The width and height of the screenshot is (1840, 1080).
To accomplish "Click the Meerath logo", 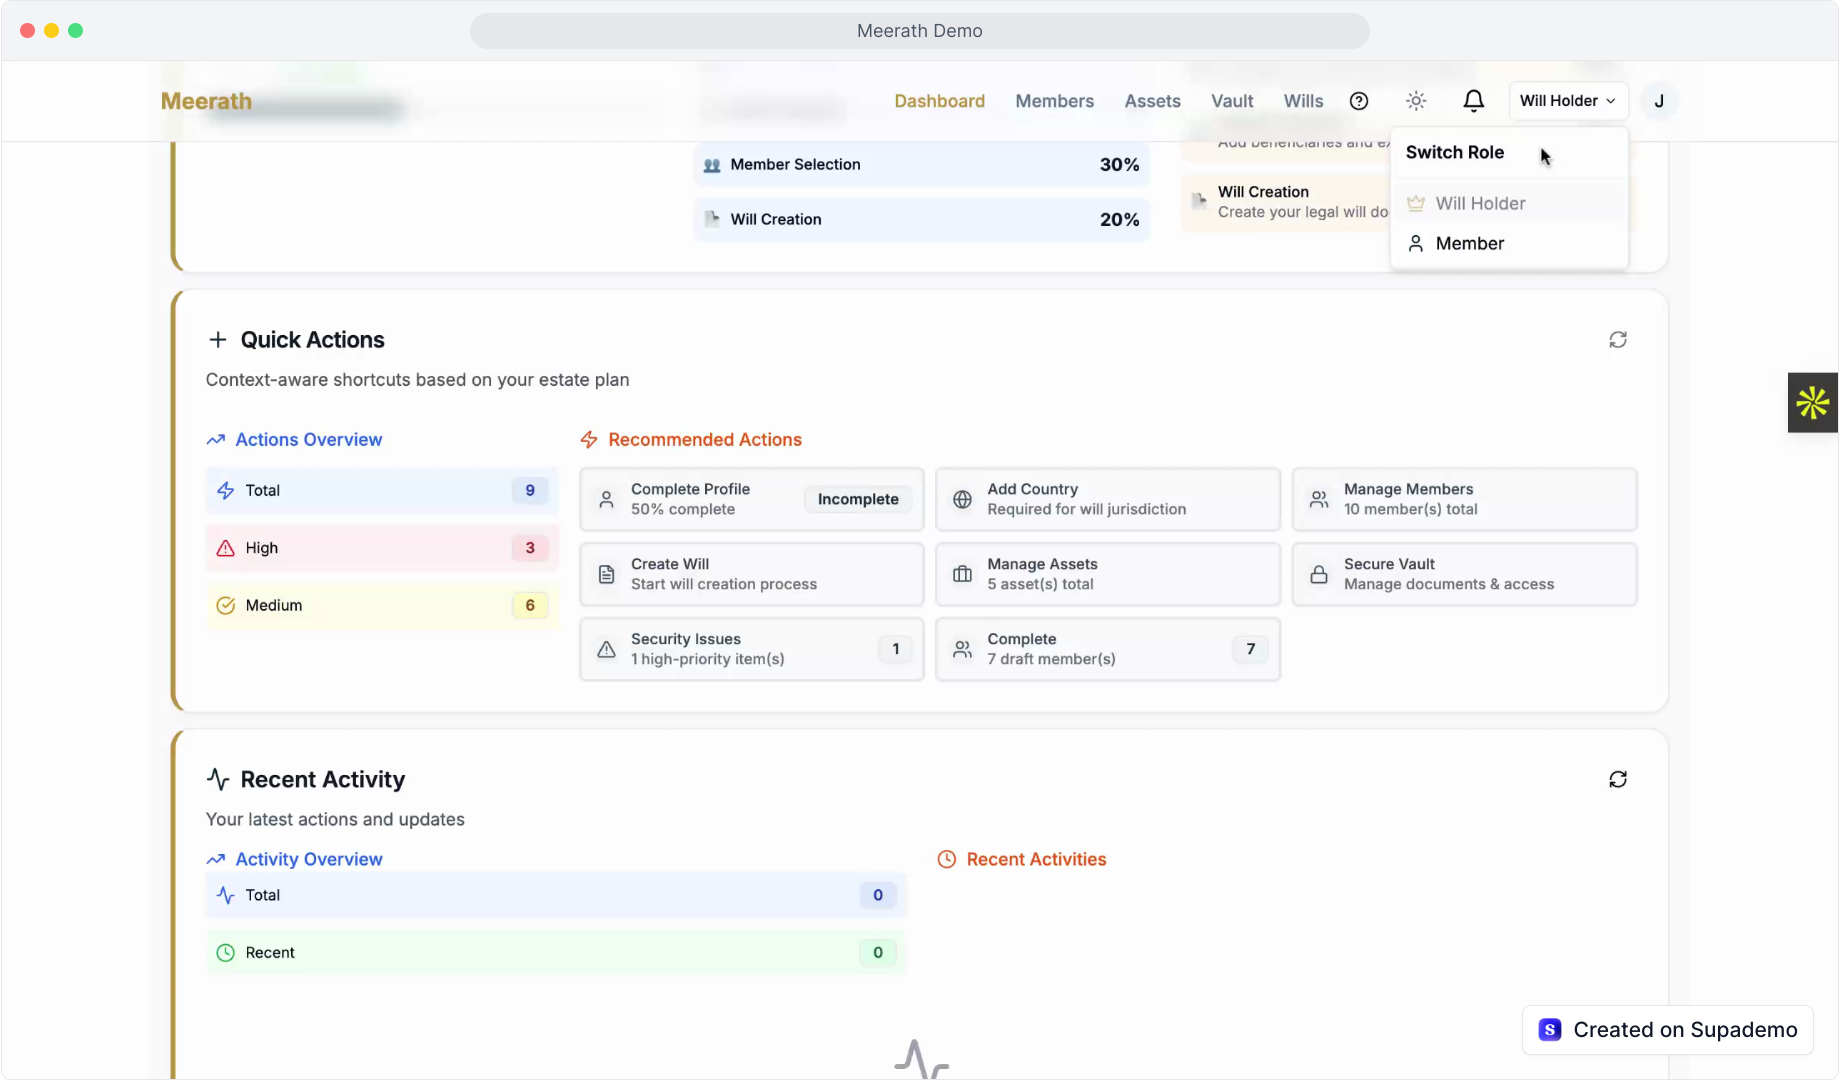I will 206,101.
